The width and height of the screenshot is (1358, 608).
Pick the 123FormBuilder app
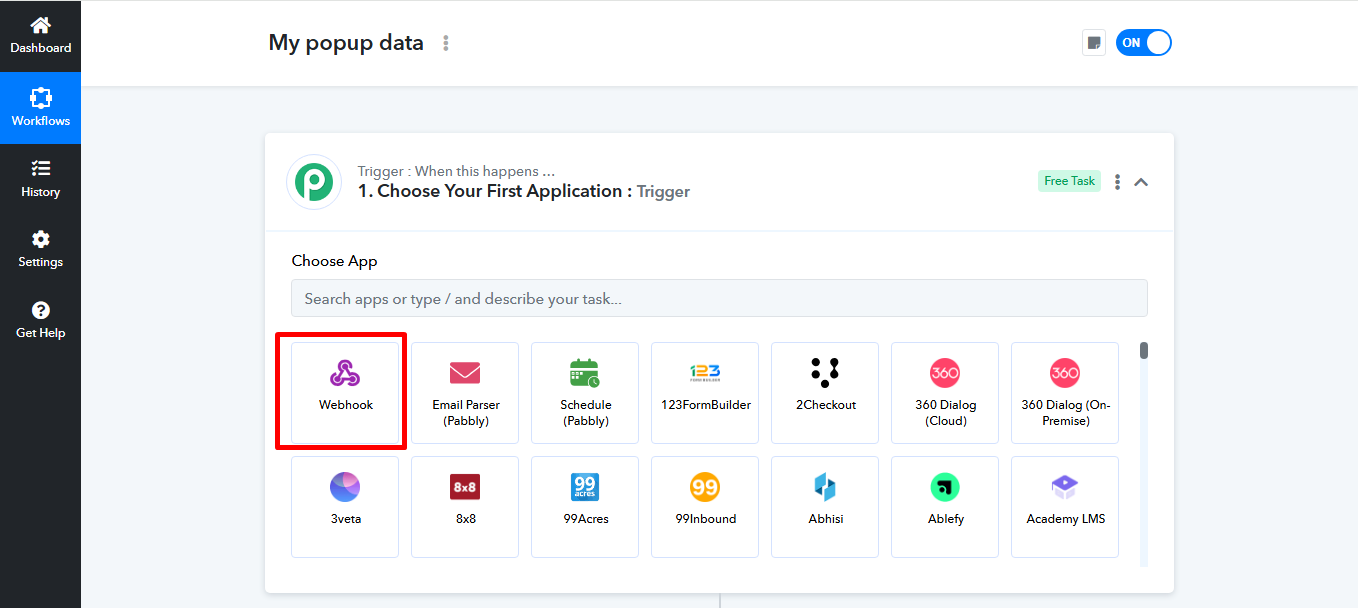pyautogui.click(x=704, y=392)
